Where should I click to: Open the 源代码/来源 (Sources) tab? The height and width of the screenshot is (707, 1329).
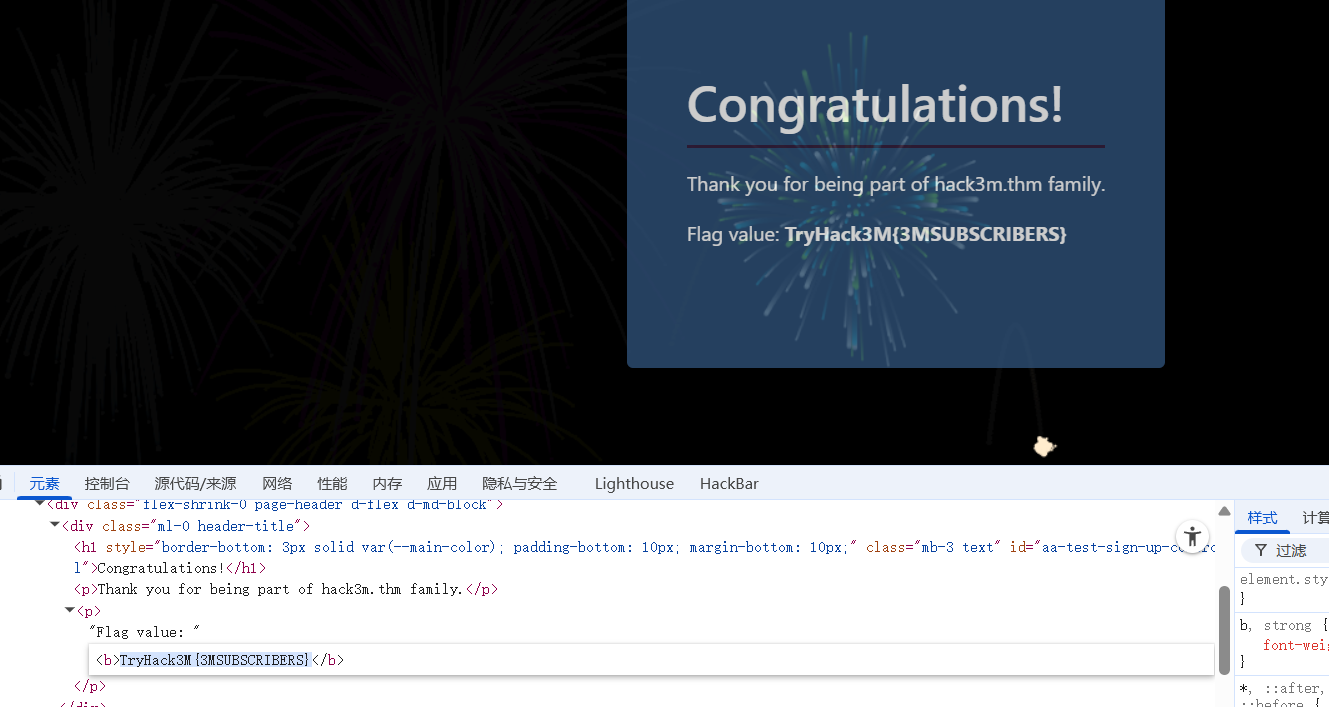click(x=195, y=483)
